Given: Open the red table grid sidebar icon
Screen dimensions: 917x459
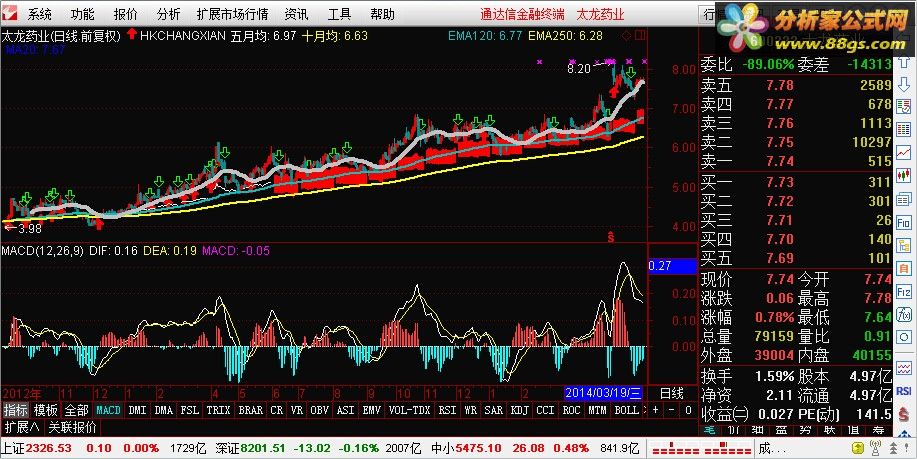Looking at the screenshot, I should coord(904,129).
